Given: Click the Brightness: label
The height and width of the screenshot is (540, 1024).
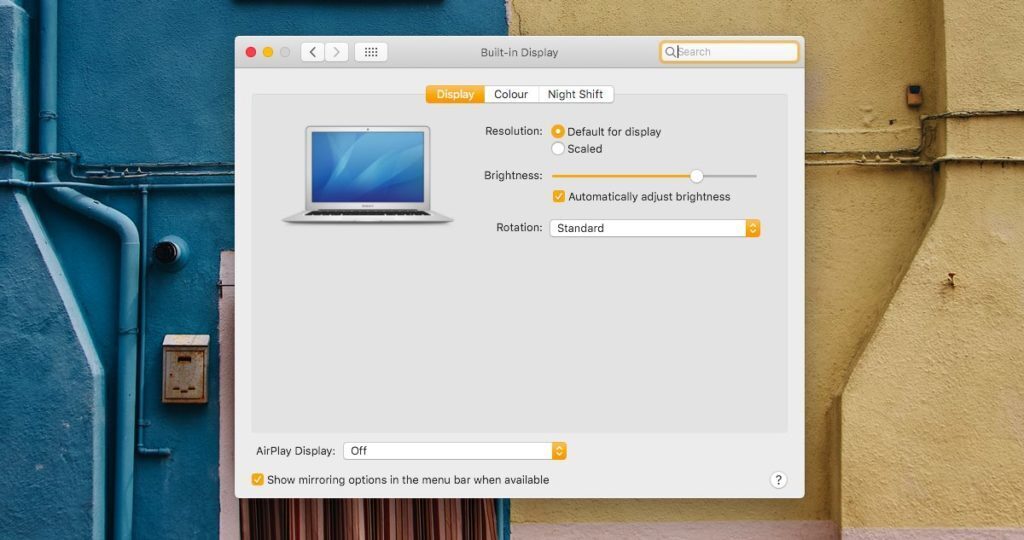Looking at the screenshot, I should (513, 176).
